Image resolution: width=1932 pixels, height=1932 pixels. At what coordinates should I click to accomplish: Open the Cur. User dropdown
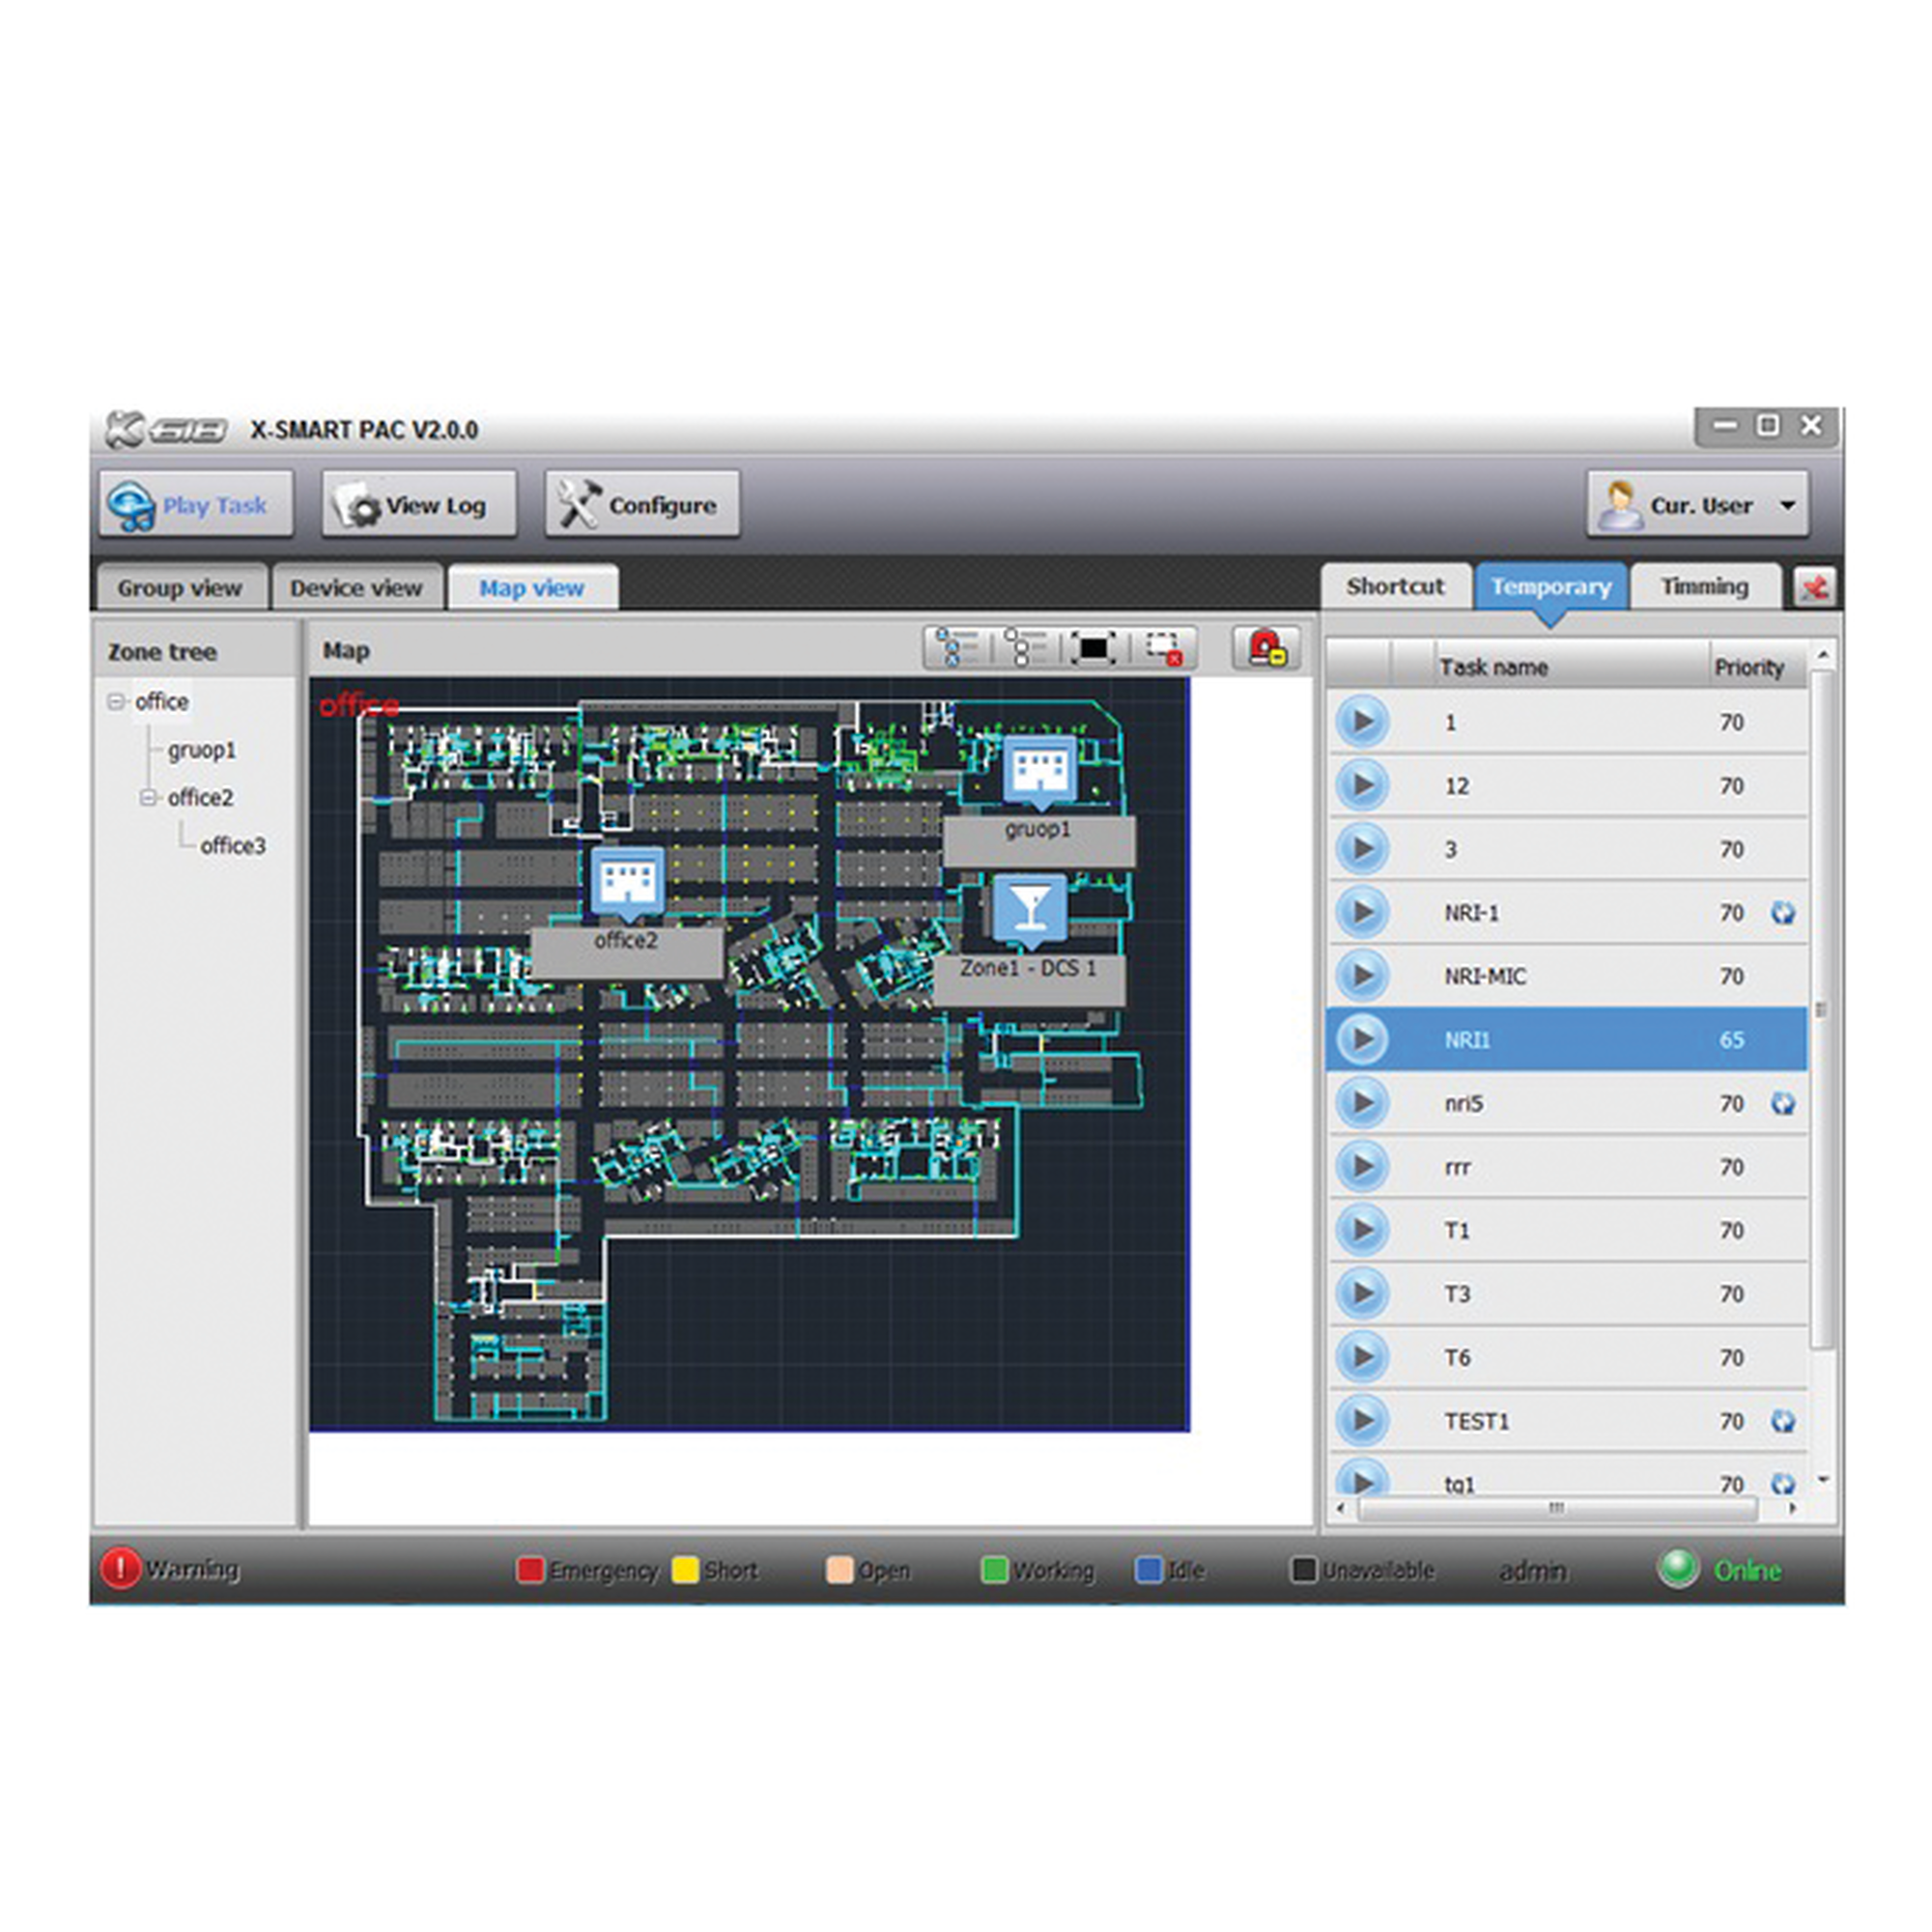click(x=1789, y=505)
